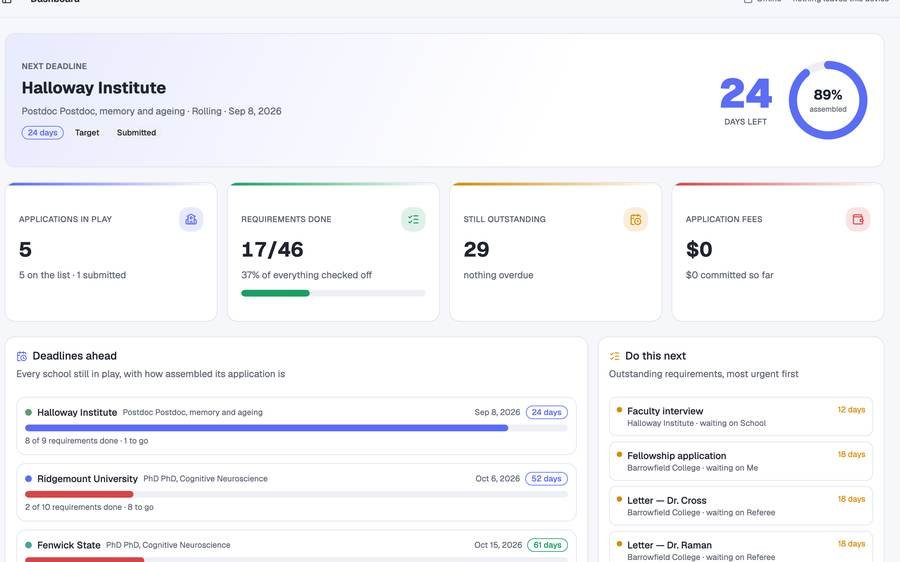Click the large 24 days left counter
The height and width of the screenshot is (562, 900).
click(746, 94)
